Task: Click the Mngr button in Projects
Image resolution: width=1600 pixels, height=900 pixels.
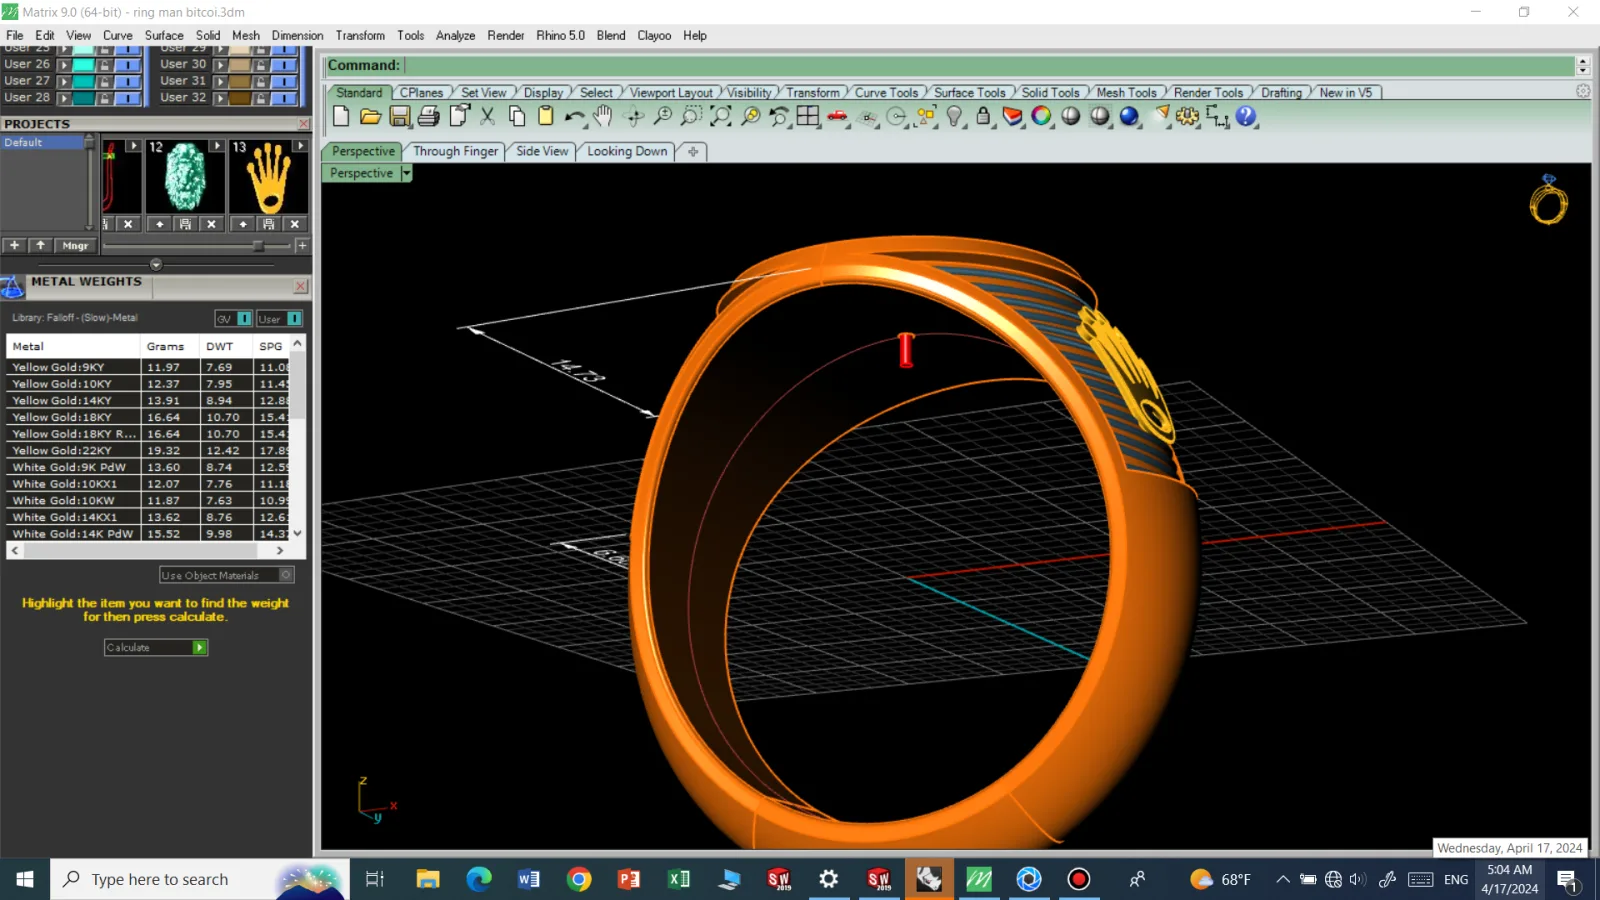Action: [x=75, y=245]
